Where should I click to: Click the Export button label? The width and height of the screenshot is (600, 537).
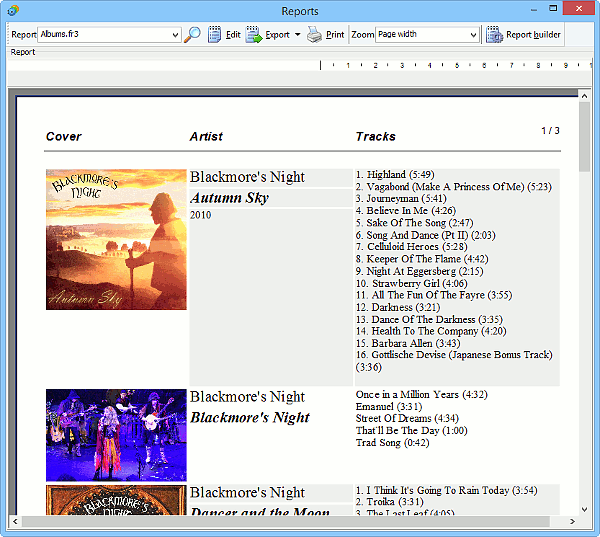(277, 35)
